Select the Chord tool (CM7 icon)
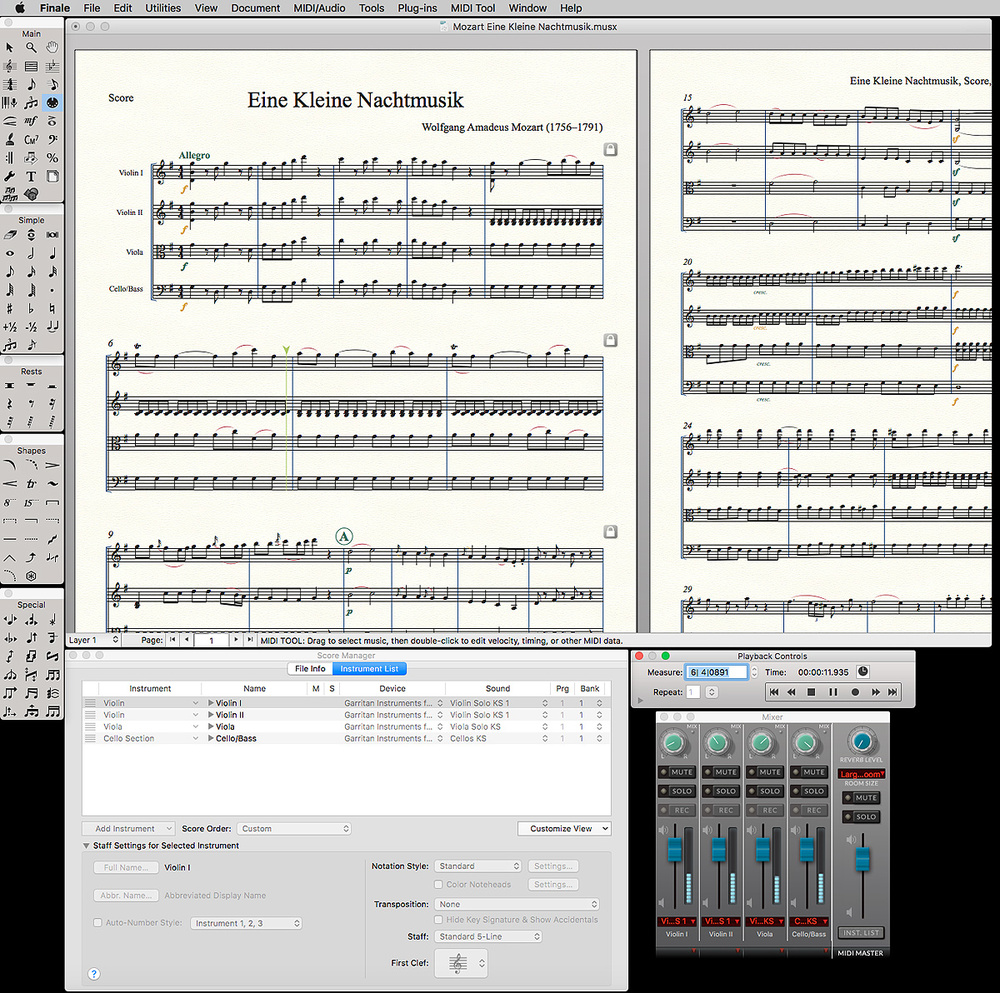The width and height of the screenshot is (1000, 993). [x=31, y=140]
